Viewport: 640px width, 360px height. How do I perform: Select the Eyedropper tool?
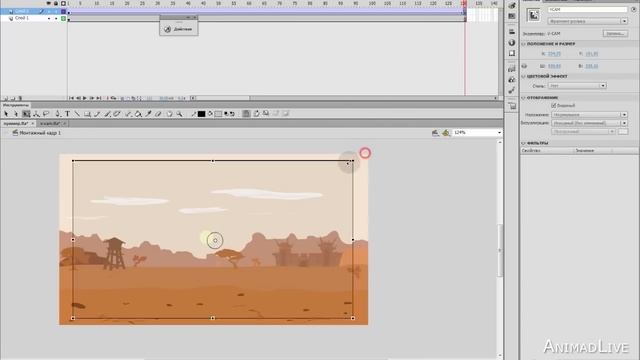(x=149, y=114)
